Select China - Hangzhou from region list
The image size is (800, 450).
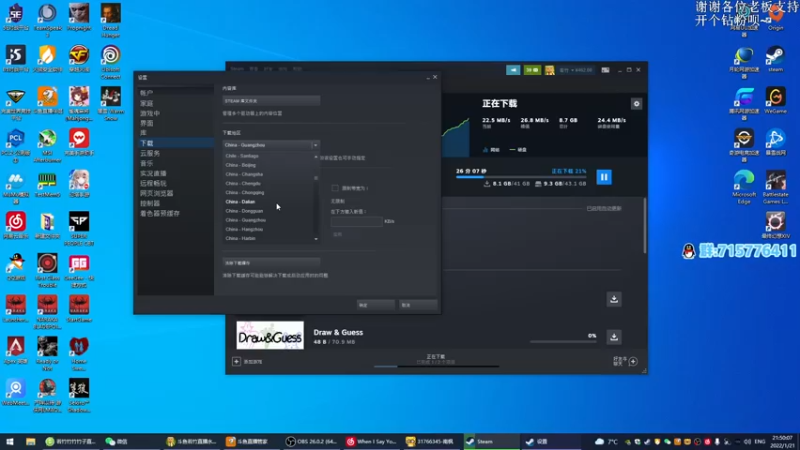tap(244, 229)
